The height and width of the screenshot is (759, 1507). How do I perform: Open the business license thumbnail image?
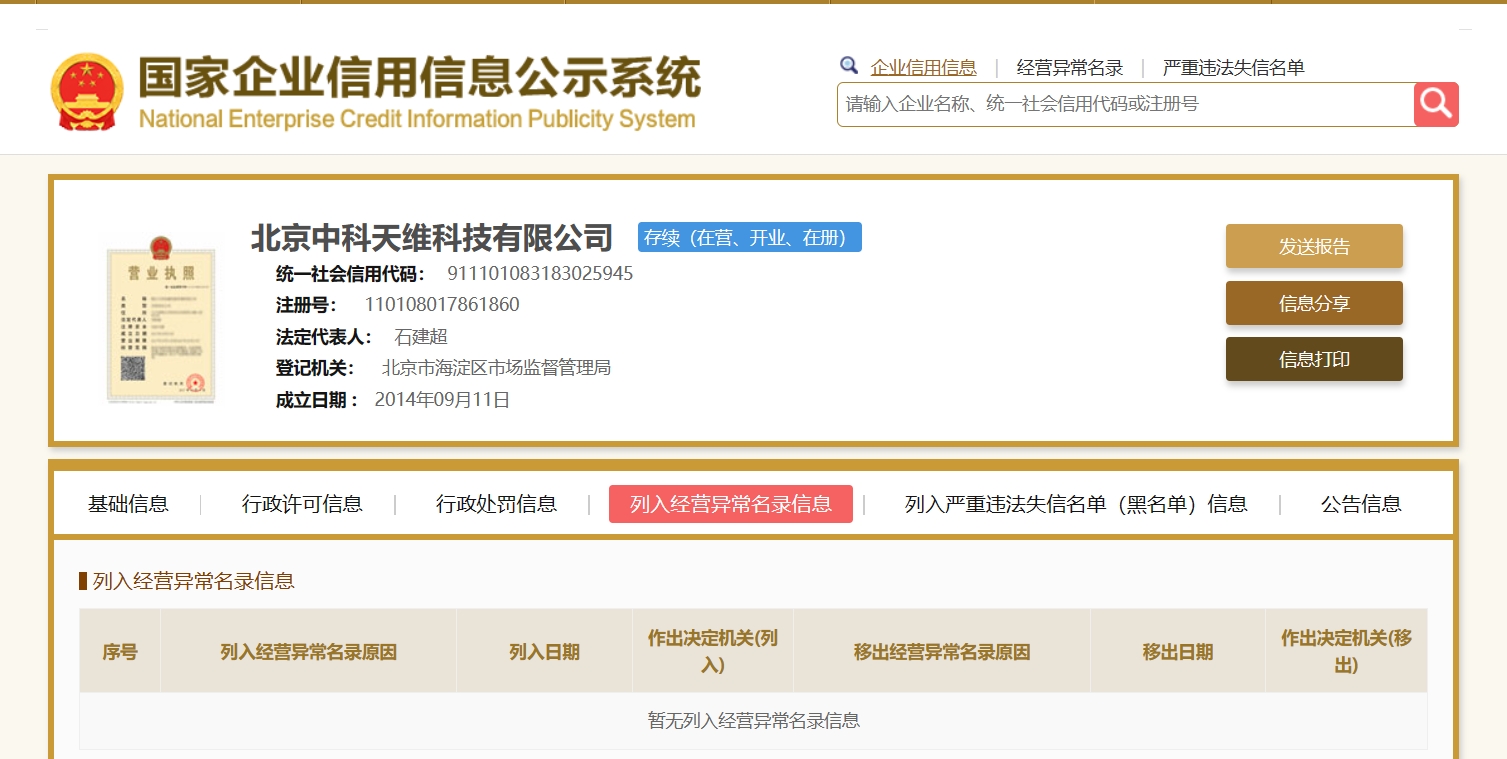coord(162,320)
